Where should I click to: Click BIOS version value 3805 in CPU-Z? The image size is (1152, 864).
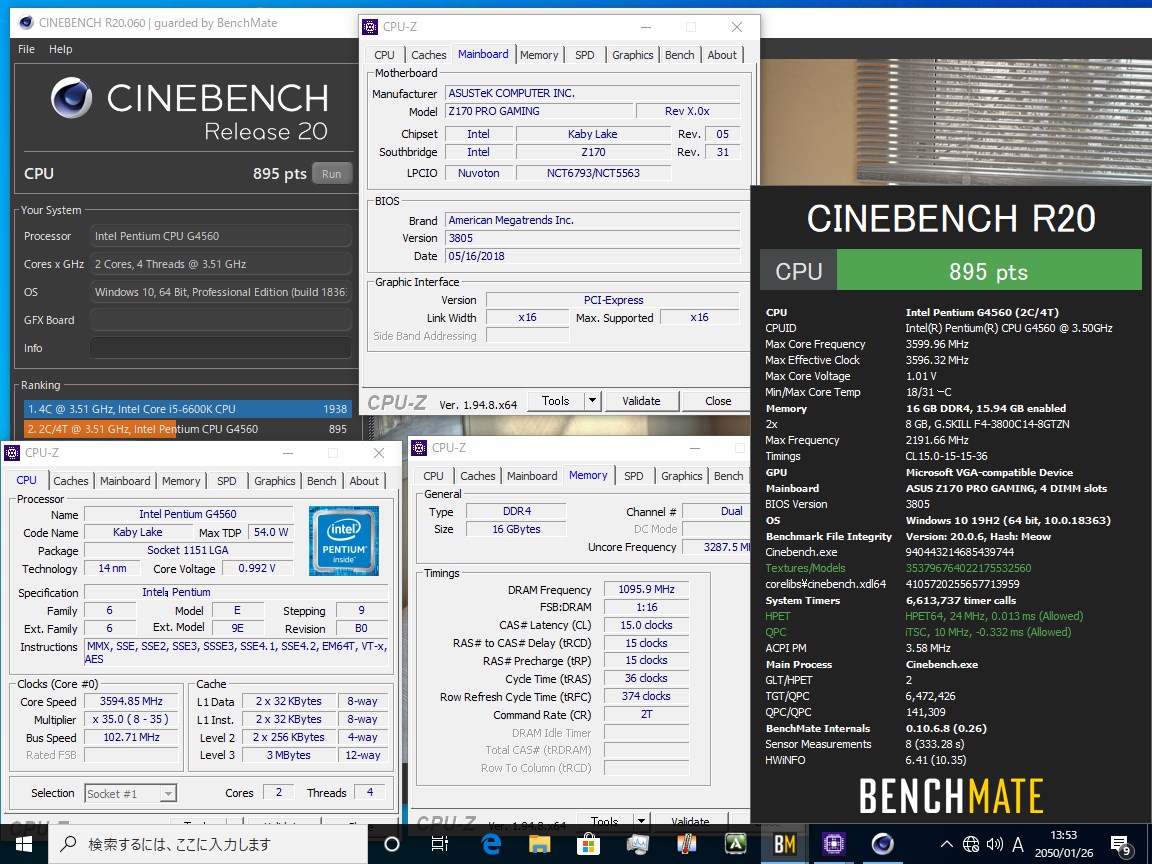pyautogui.click(x=593, y=238)
